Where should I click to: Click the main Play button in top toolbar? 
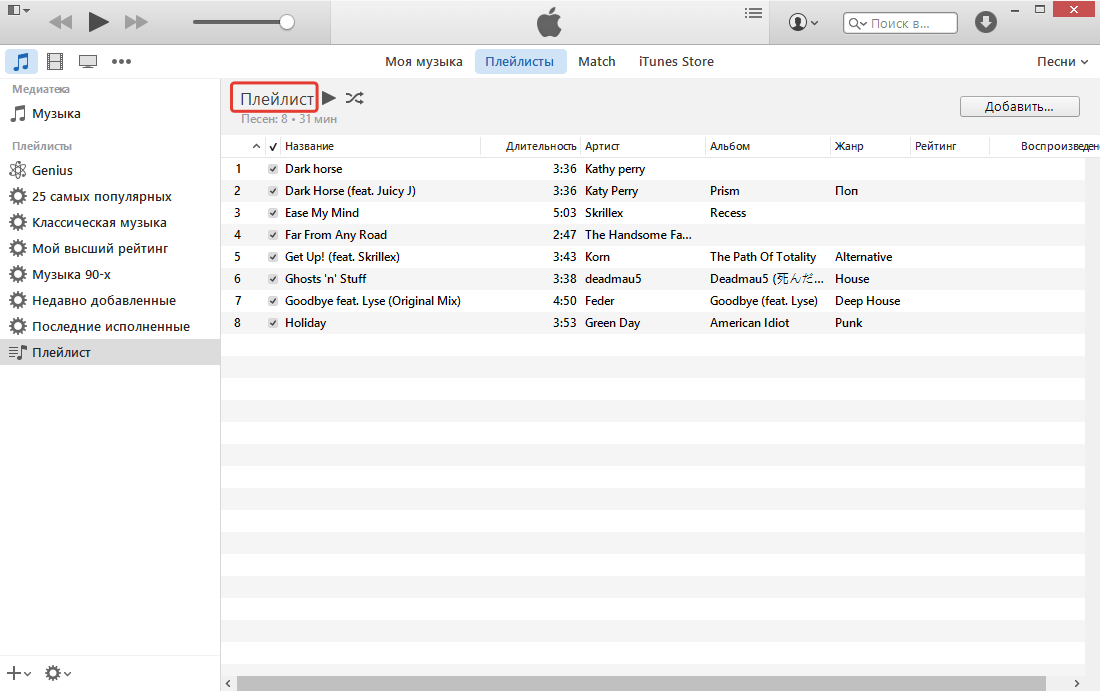98,22
